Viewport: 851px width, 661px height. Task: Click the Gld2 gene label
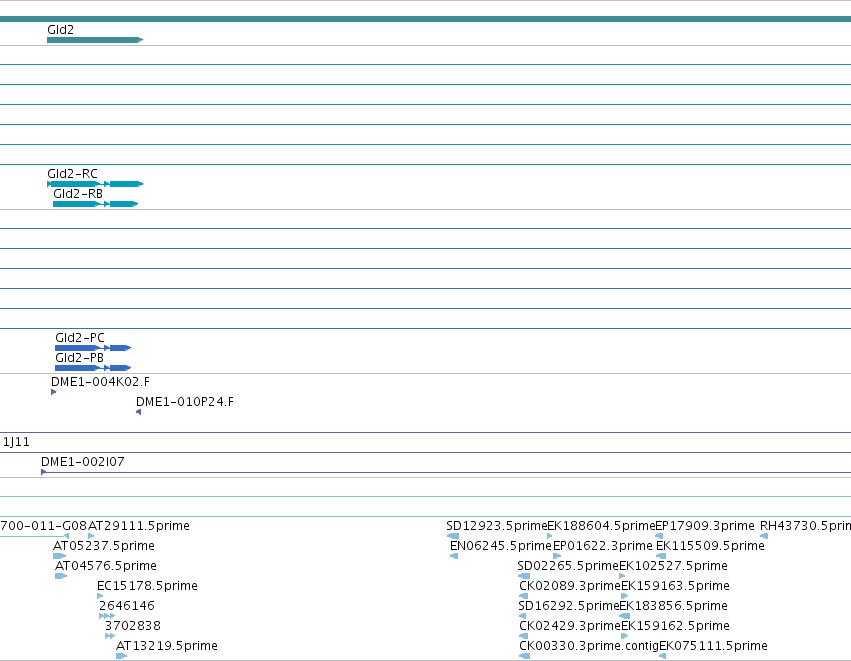[x=60, y=30]
